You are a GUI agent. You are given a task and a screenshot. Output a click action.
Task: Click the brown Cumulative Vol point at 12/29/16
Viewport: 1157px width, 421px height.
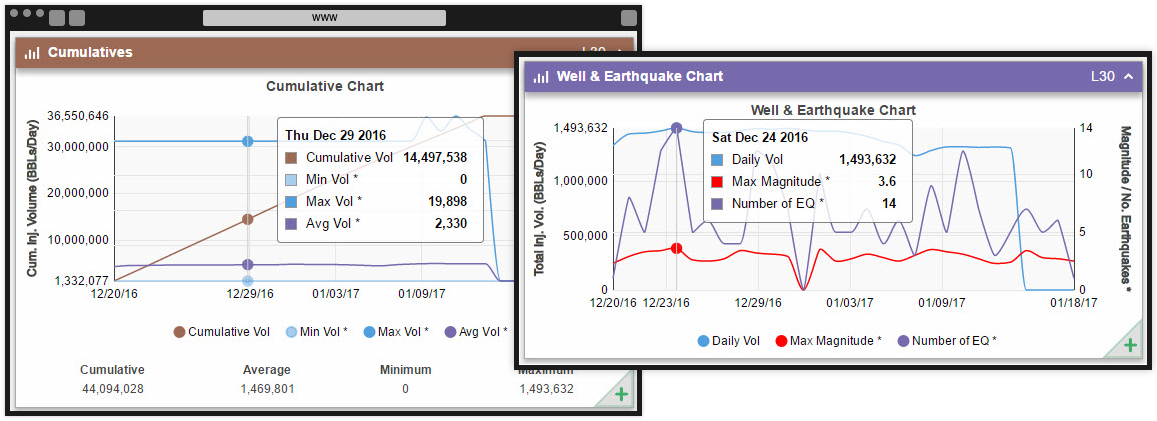pyautogui.click(x=248, y=219)
